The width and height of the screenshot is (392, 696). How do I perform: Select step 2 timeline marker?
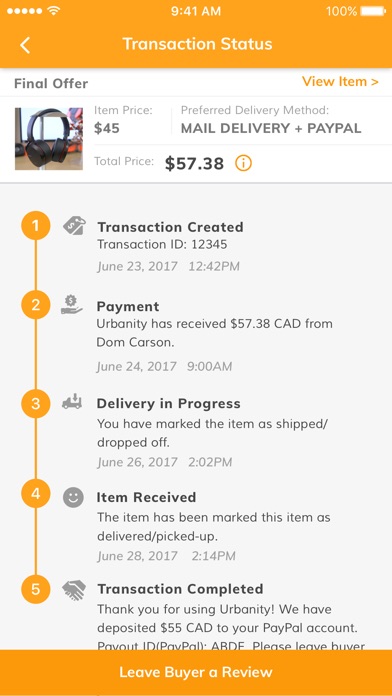click(36, 305)
